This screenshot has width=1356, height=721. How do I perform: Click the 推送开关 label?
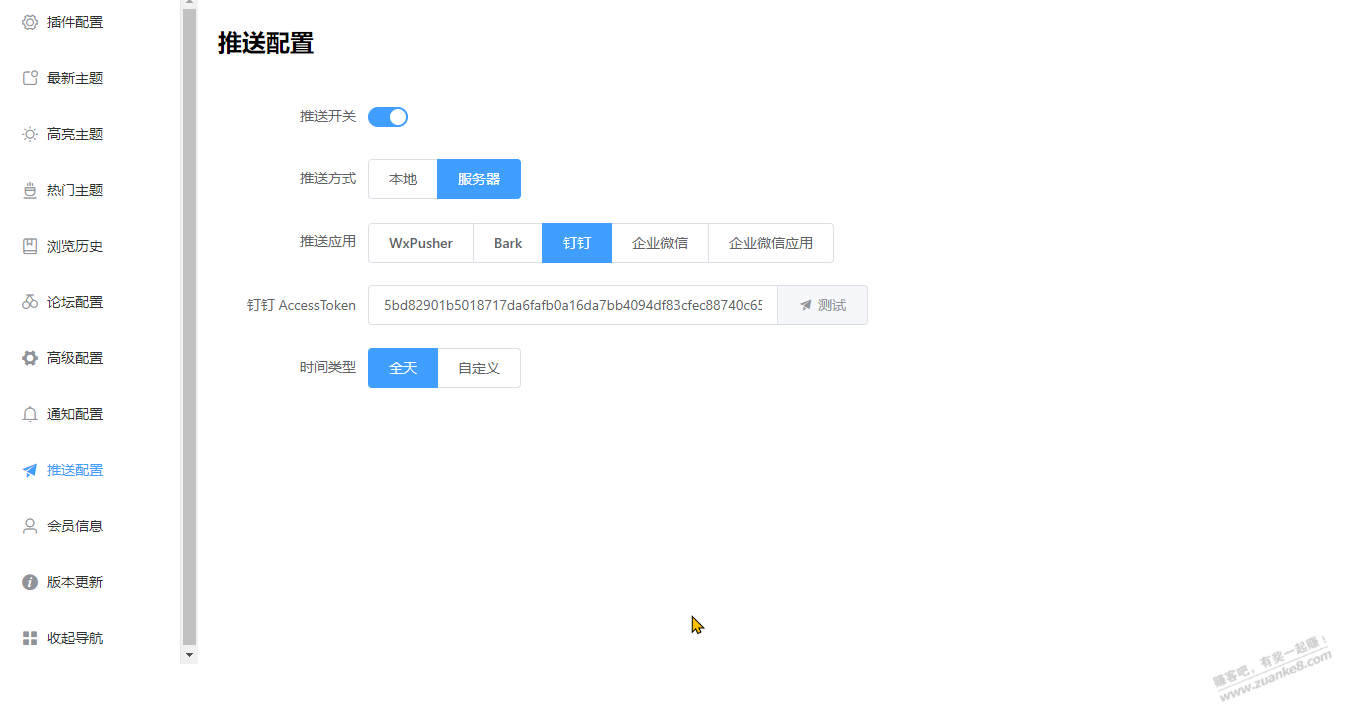(x=328, y=116)
